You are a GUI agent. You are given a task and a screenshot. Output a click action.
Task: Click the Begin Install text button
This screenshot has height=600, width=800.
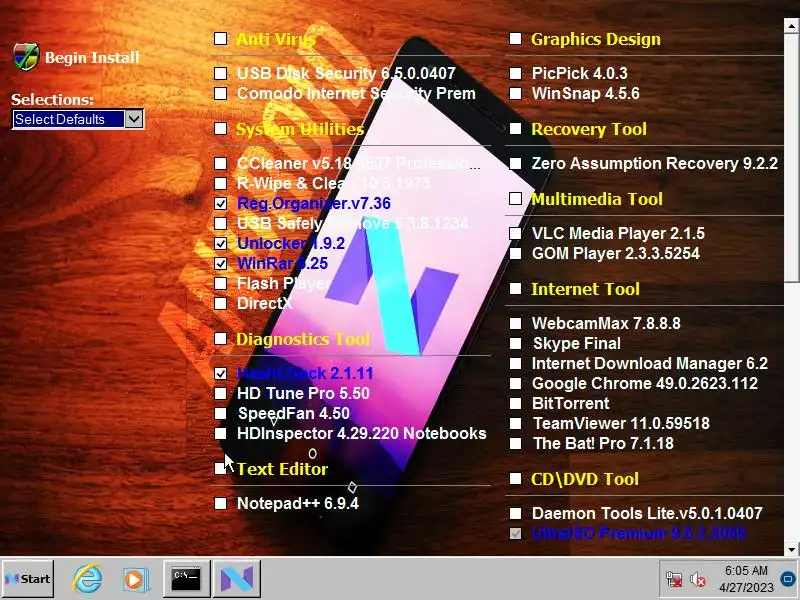tap(92, 57)
